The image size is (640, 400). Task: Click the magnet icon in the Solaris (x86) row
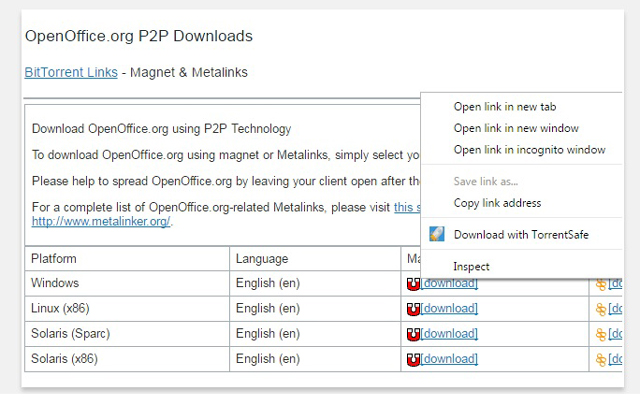[412, 359]
